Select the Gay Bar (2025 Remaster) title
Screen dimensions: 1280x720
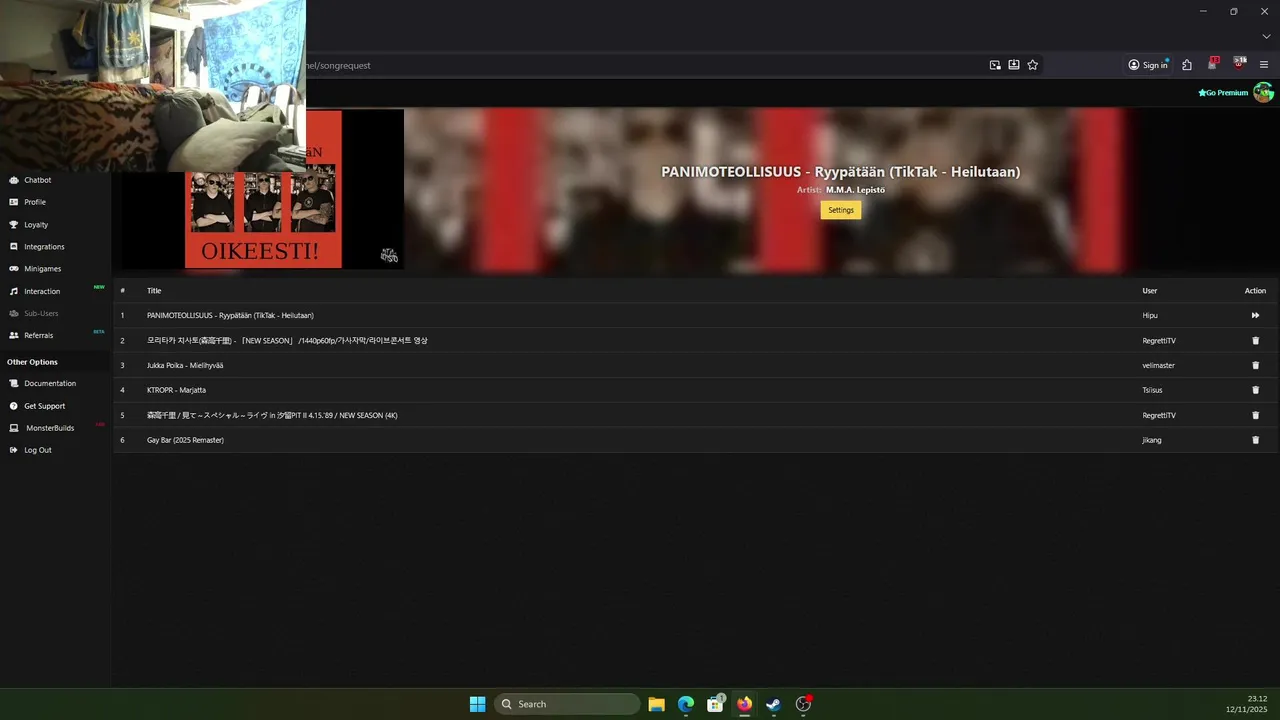tap(185, 440)
